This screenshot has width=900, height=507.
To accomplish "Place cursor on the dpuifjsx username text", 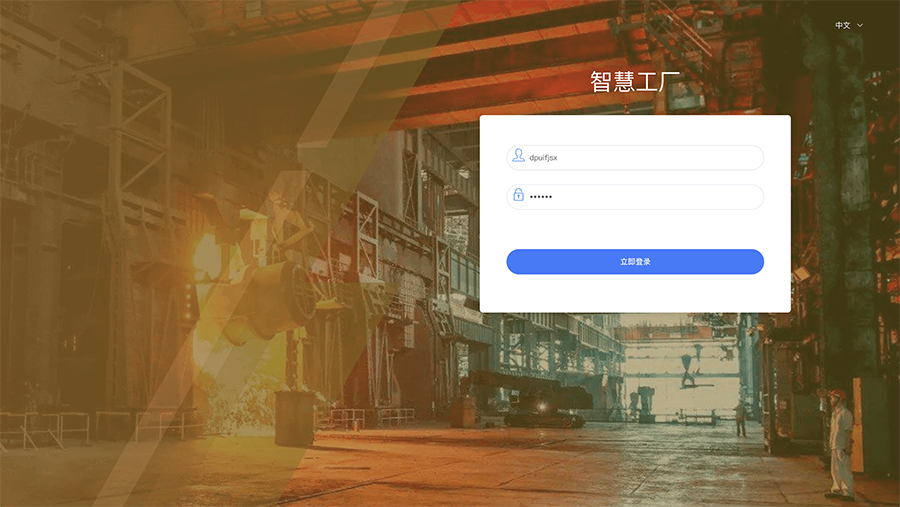I will coord(543,157).
